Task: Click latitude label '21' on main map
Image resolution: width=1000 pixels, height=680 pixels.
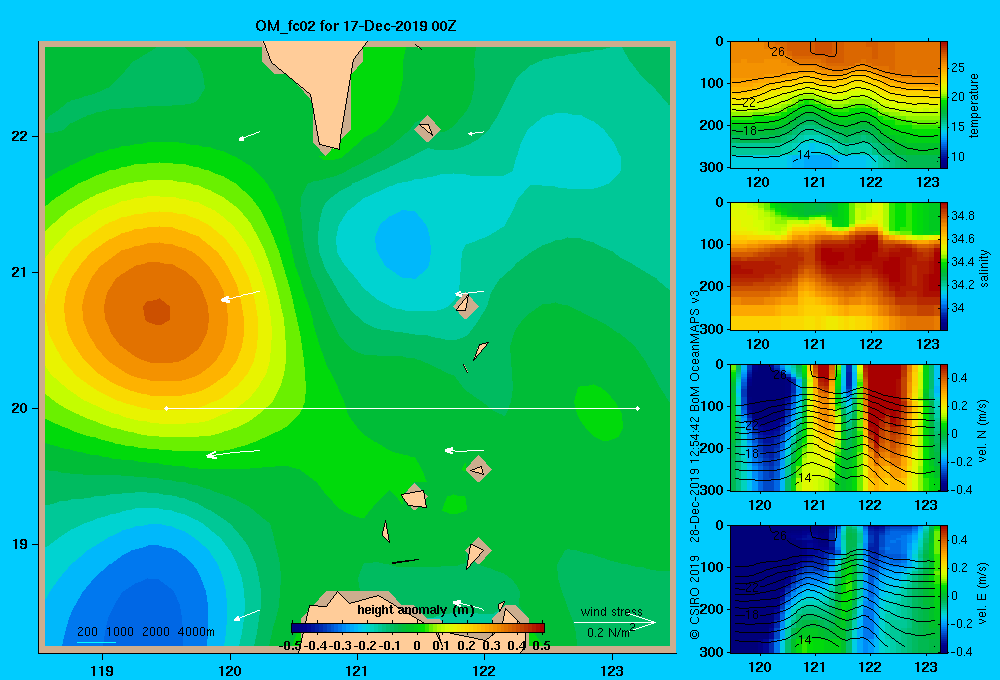Action: point(20,272)
